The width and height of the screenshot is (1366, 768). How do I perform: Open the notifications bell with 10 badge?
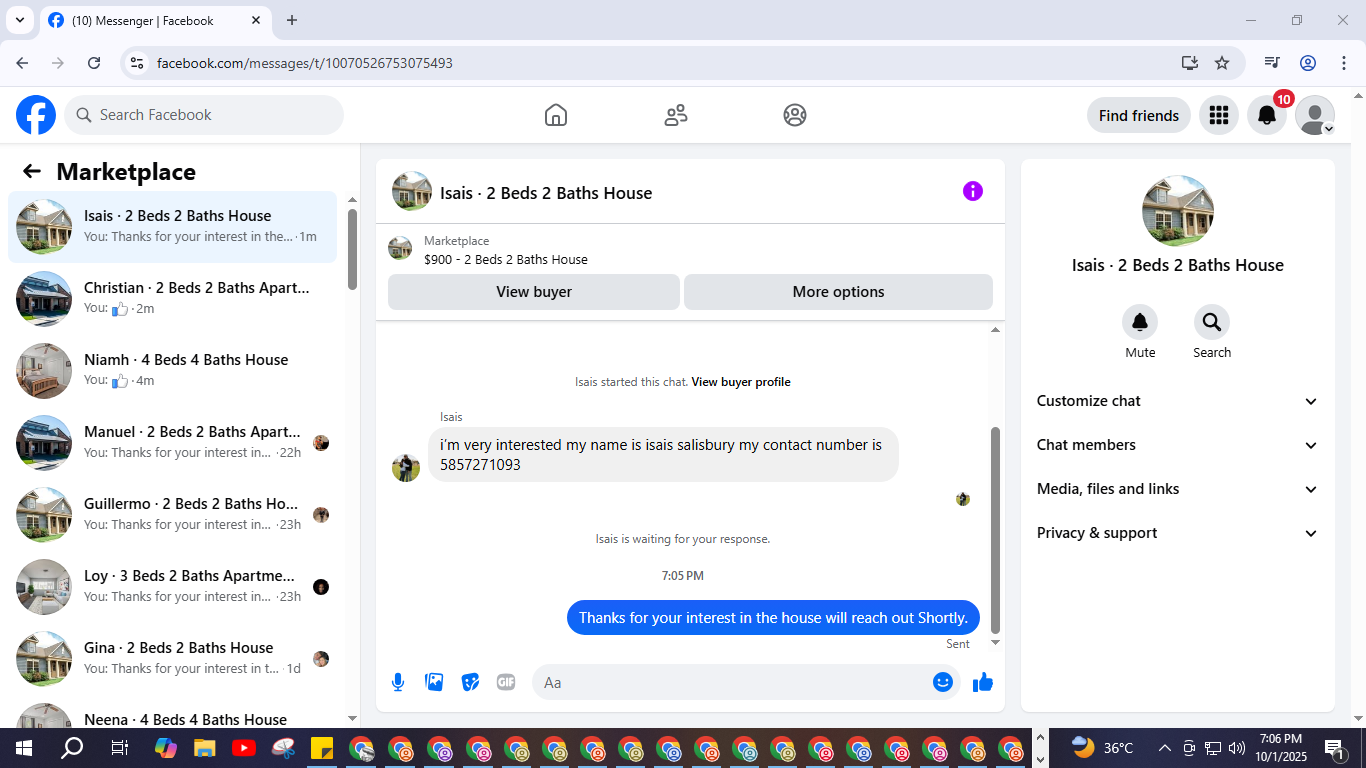[1267, 115]
